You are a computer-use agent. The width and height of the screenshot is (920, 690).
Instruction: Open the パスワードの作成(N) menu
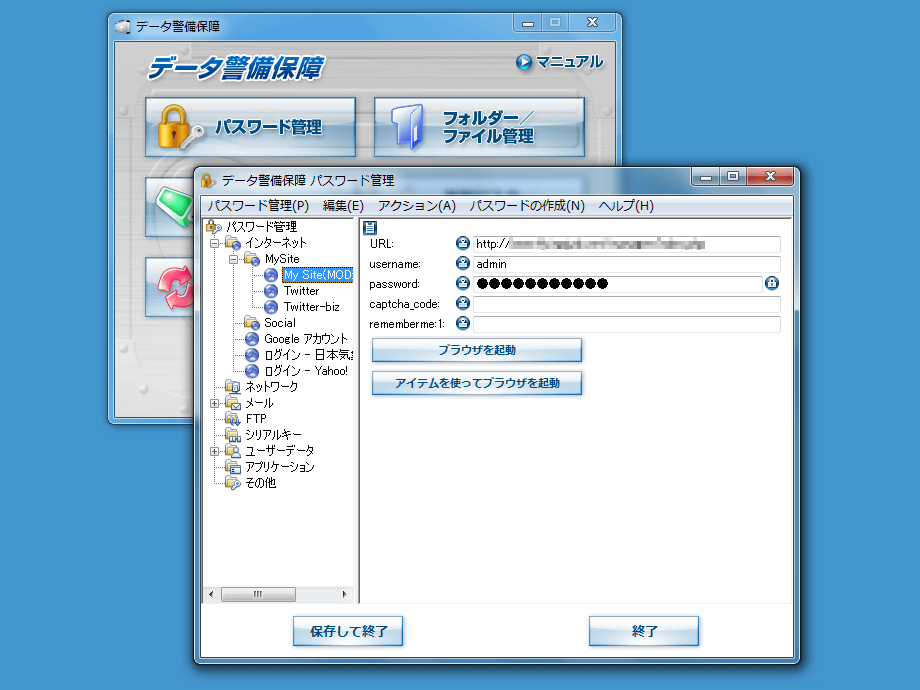tap(527, 206)
